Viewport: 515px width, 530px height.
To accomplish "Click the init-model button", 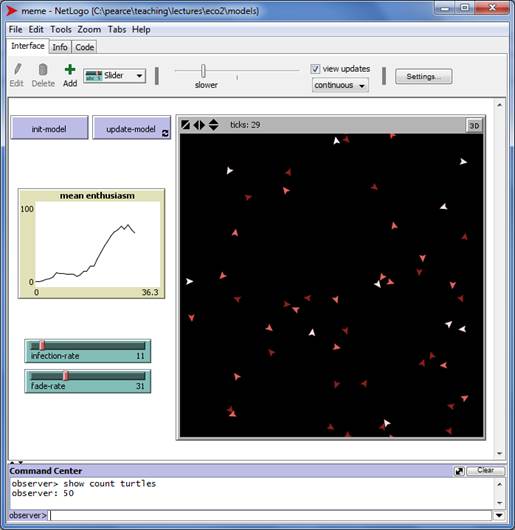I will click(x=49, y=128).
